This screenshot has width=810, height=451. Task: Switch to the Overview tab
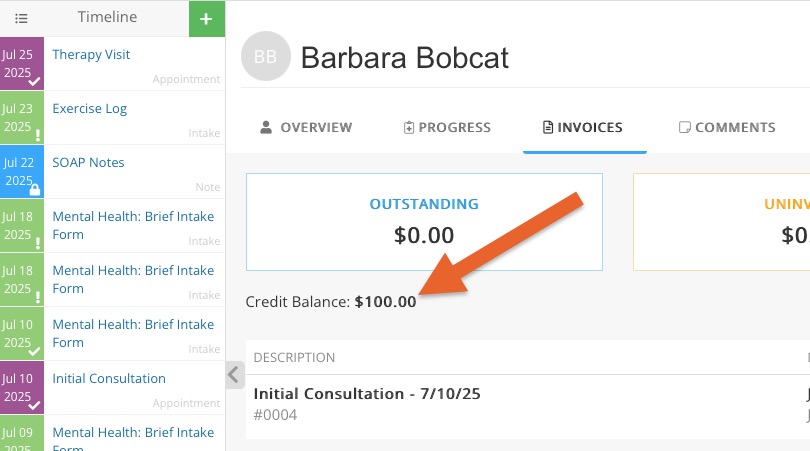tap(306, 127)
